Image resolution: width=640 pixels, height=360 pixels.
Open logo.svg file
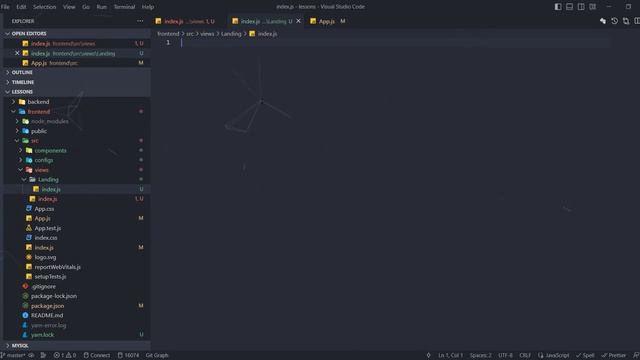tap(77, 257)
